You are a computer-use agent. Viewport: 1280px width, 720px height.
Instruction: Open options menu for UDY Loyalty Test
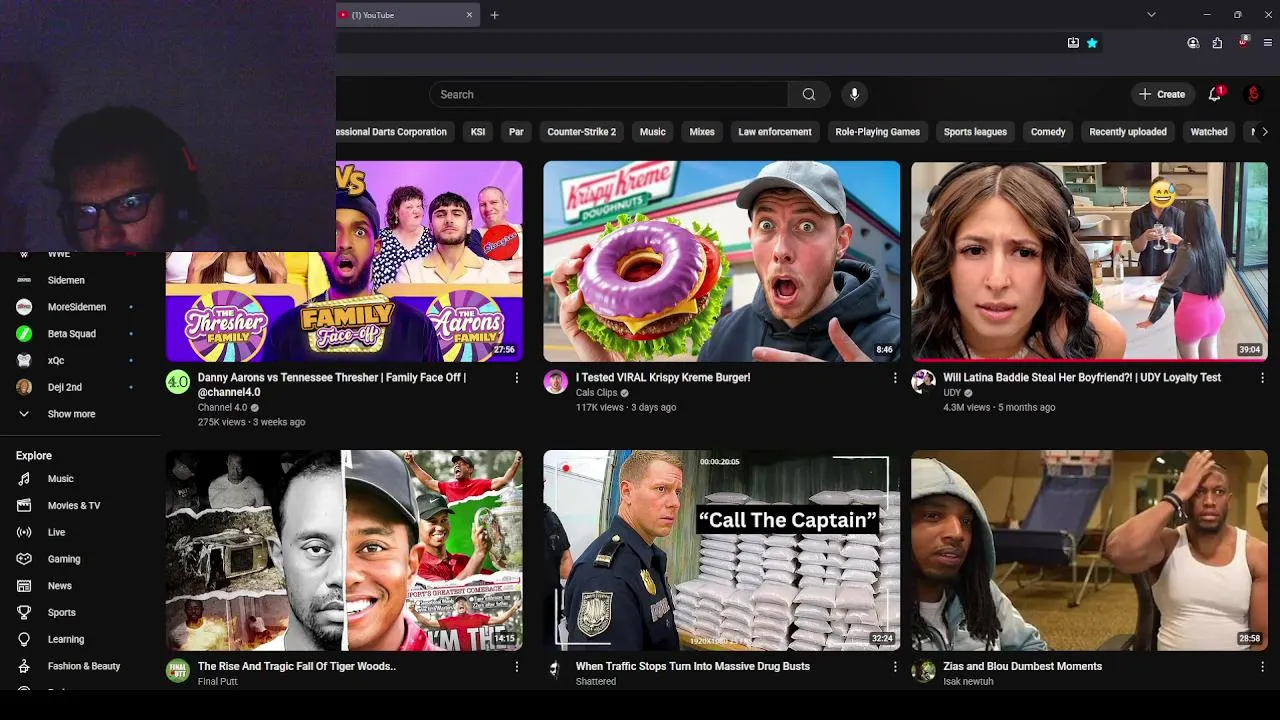(1262, 378)
